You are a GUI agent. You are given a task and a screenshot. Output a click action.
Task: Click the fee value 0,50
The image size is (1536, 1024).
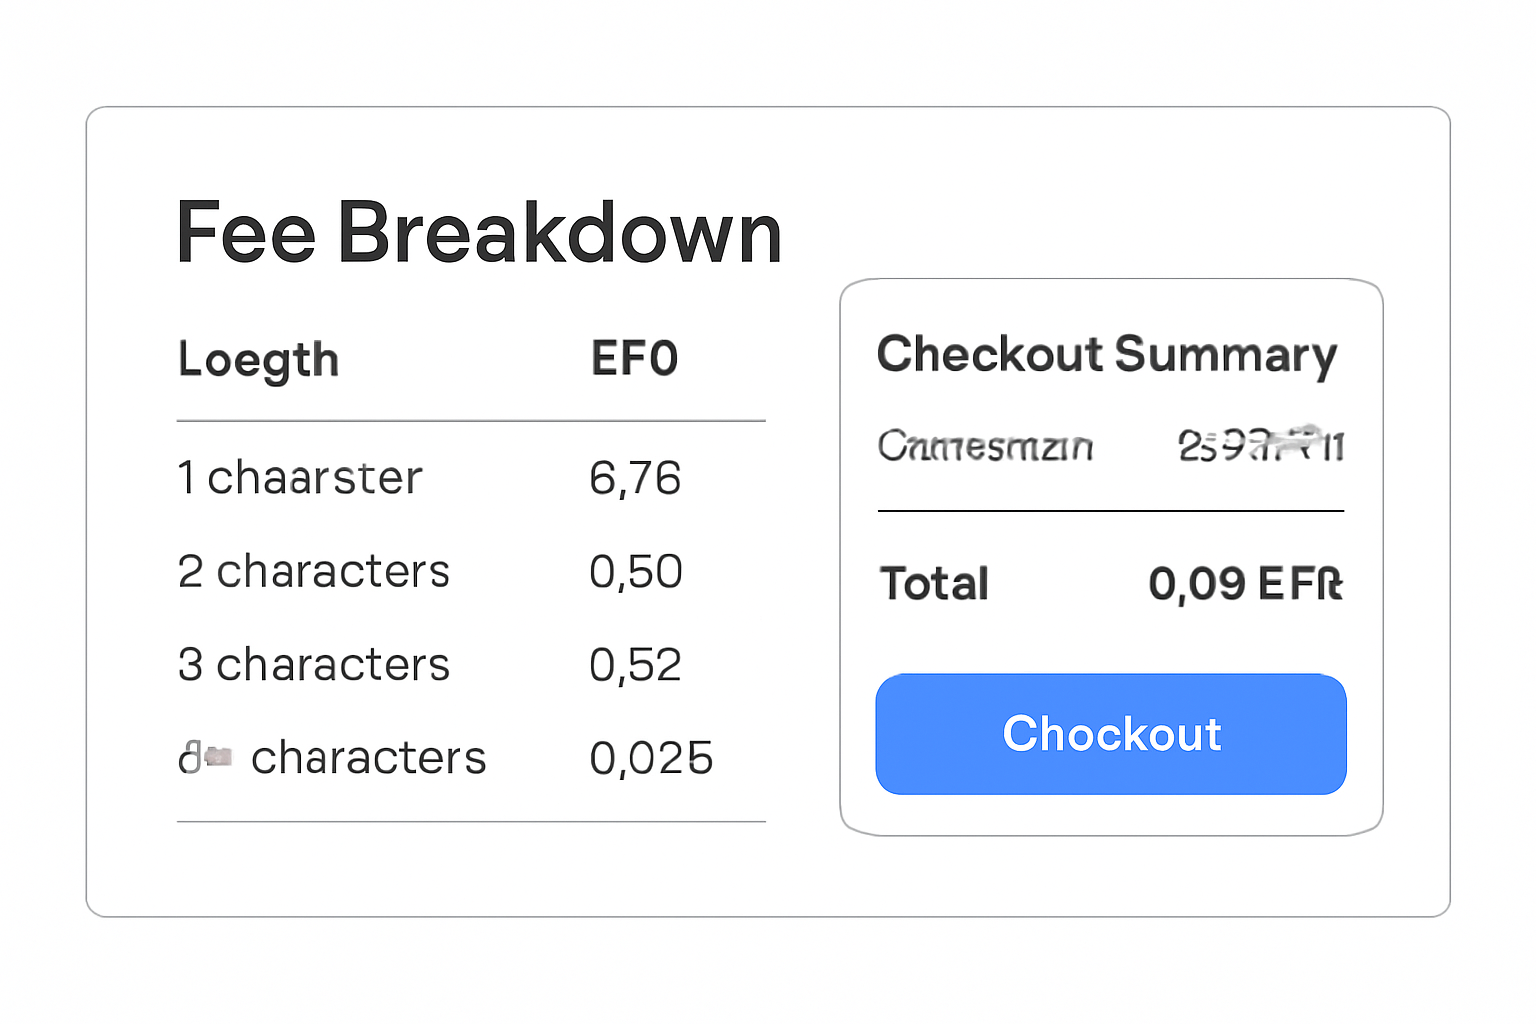pyautogui.click(x=636, y=570)
